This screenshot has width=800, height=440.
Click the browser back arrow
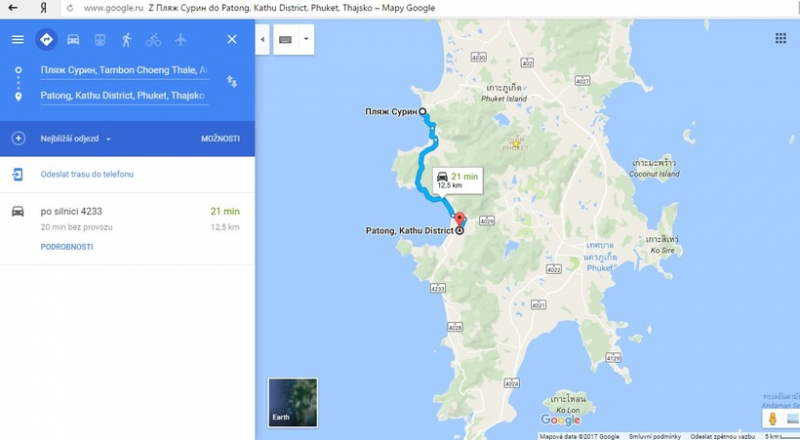click(13, 8)
